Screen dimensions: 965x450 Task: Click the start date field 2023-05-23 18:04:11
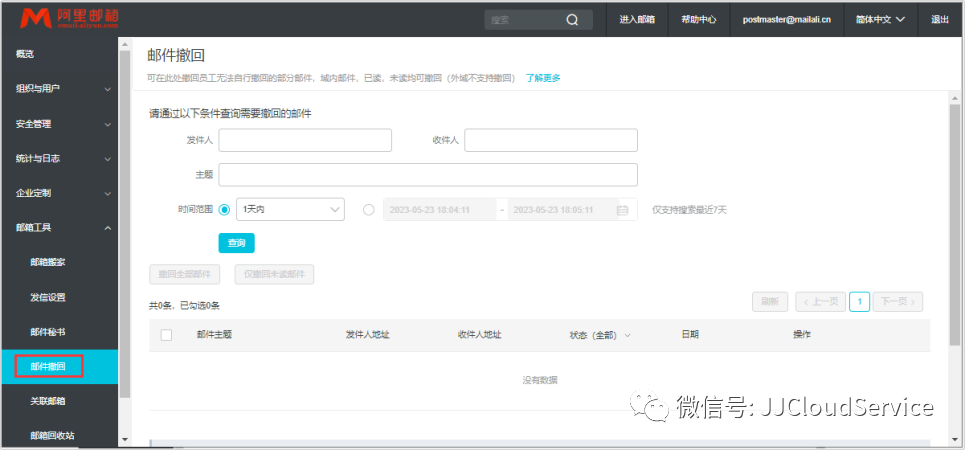pyautogui.click(x=440, y=210)
